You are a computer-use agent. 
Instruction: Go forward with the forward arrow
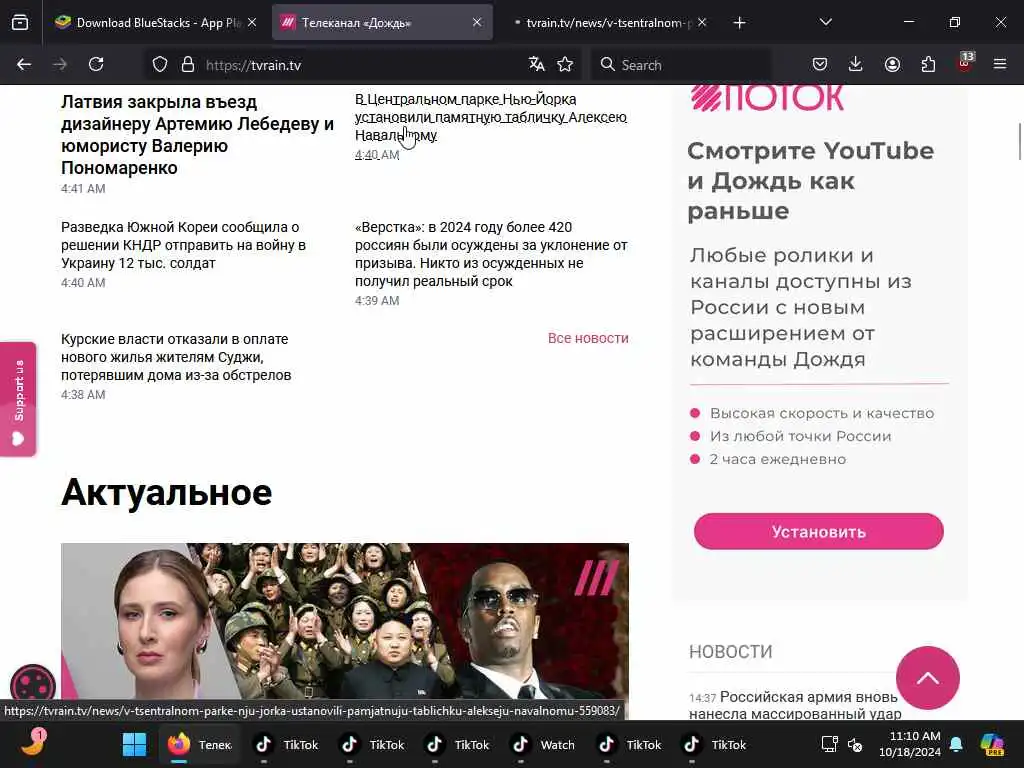click(59, 65)
